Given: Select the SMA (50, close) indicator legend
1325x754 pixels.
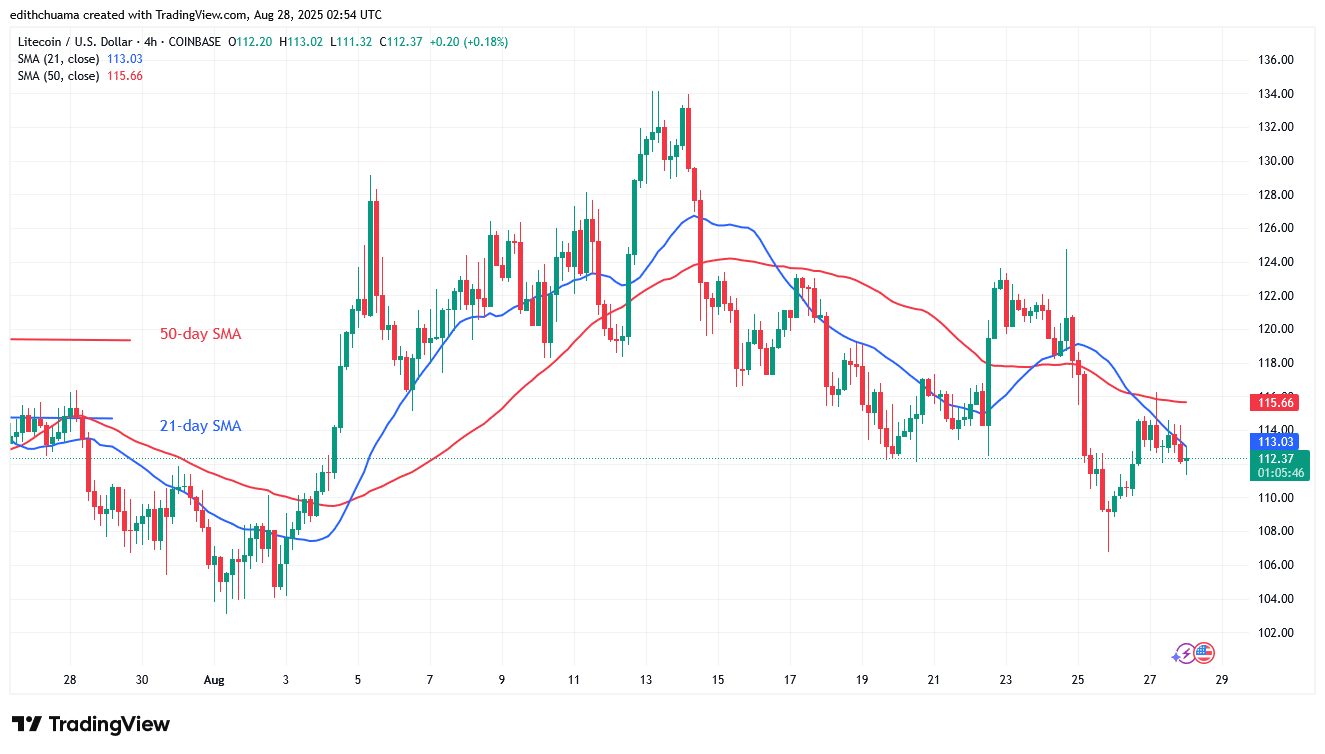Looking at the screenshot, I should coord(80,76).
